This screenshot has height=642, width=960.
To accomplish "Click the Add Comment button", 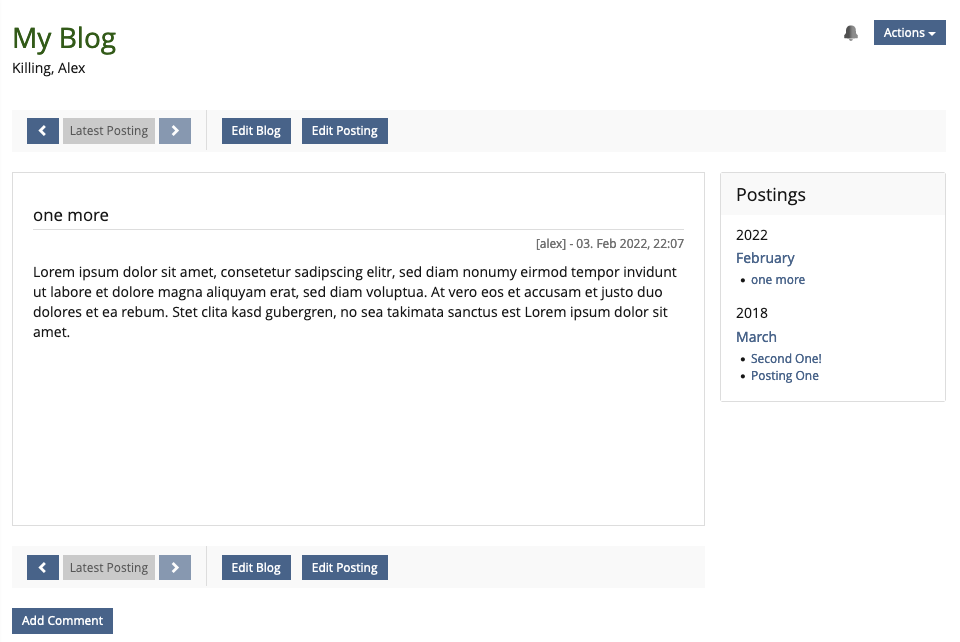I will (x=62, y=621).
